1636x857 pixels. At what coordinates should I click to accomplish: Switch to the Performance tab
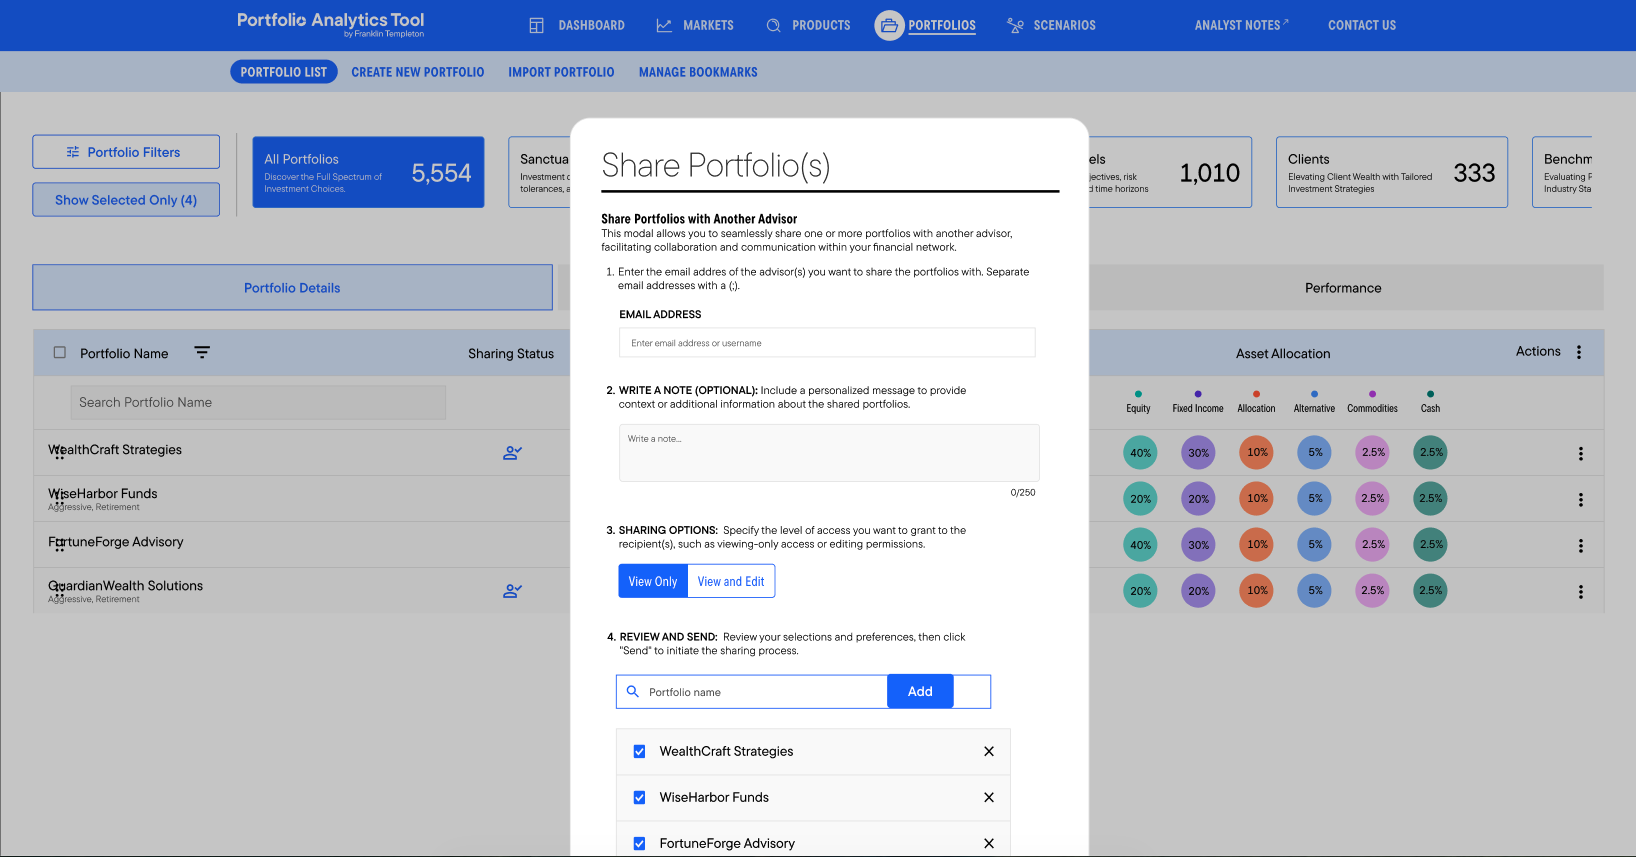coord(1343,288)
